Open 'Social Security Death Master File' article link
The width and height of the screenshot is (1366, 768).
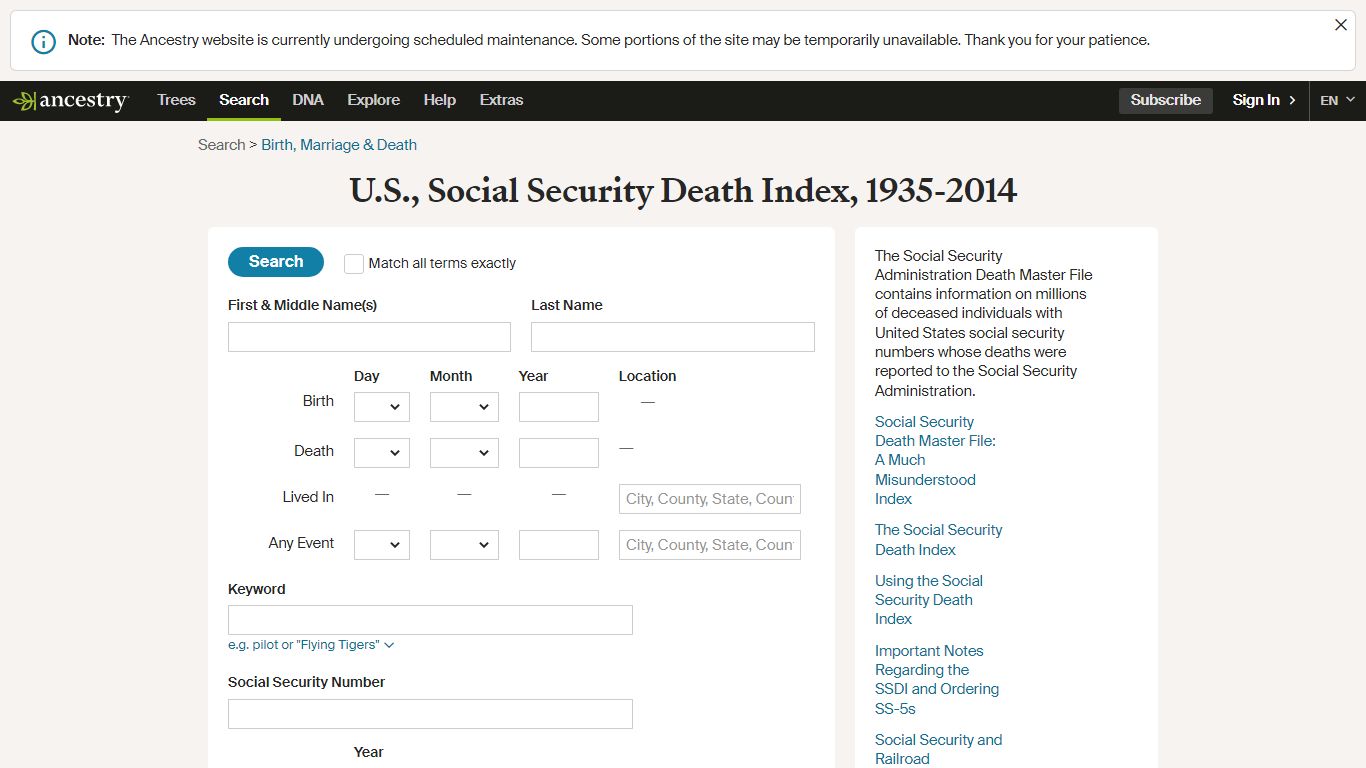(x=935, y=460)
